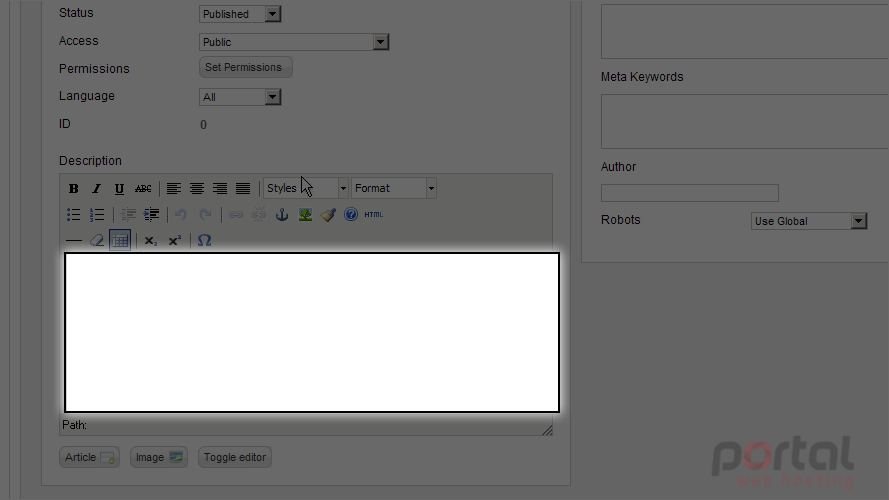Justify text fully
The image size is (889, 500).
[243, 189]
